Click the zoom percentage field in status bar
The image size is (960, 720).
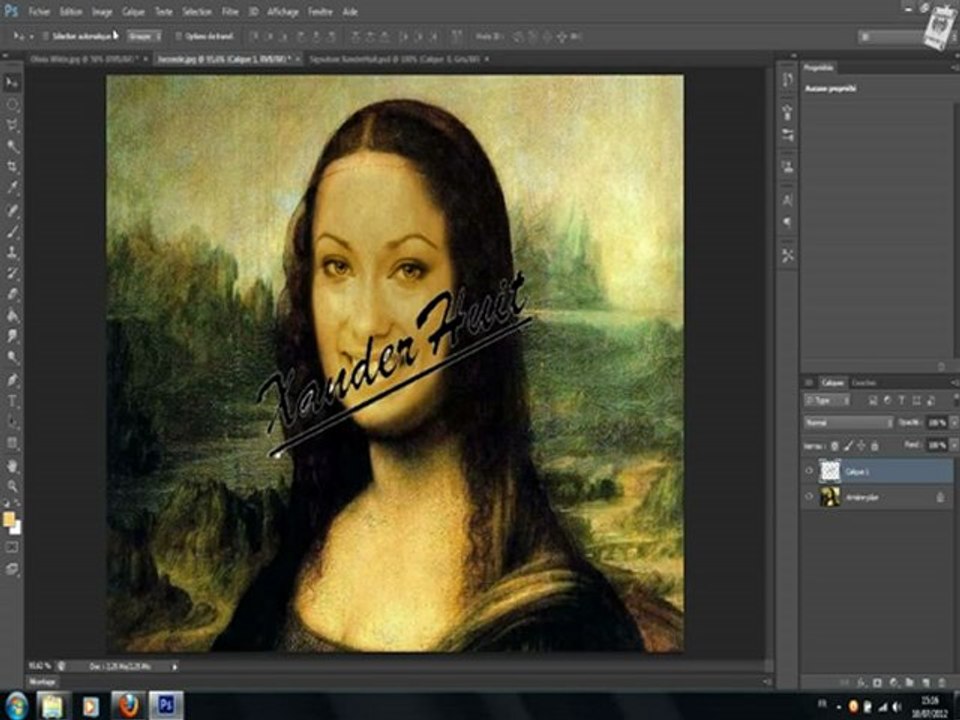tap(39, 666)
